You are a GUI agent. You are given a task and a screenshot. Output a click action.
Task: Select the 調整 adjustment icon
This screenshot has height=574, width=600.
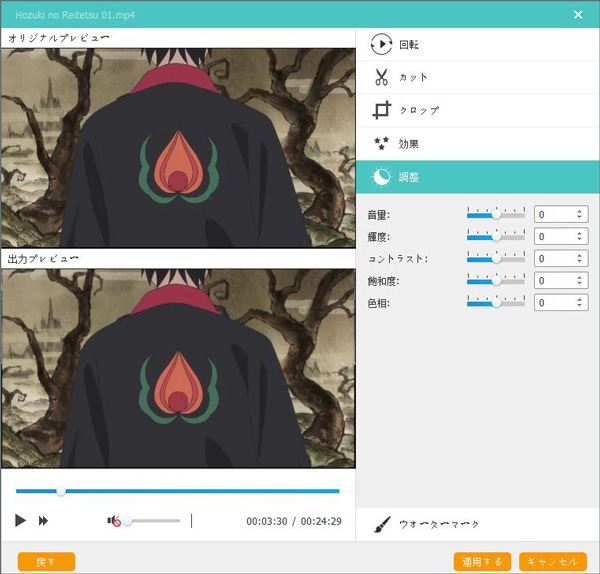pos(381,177)
